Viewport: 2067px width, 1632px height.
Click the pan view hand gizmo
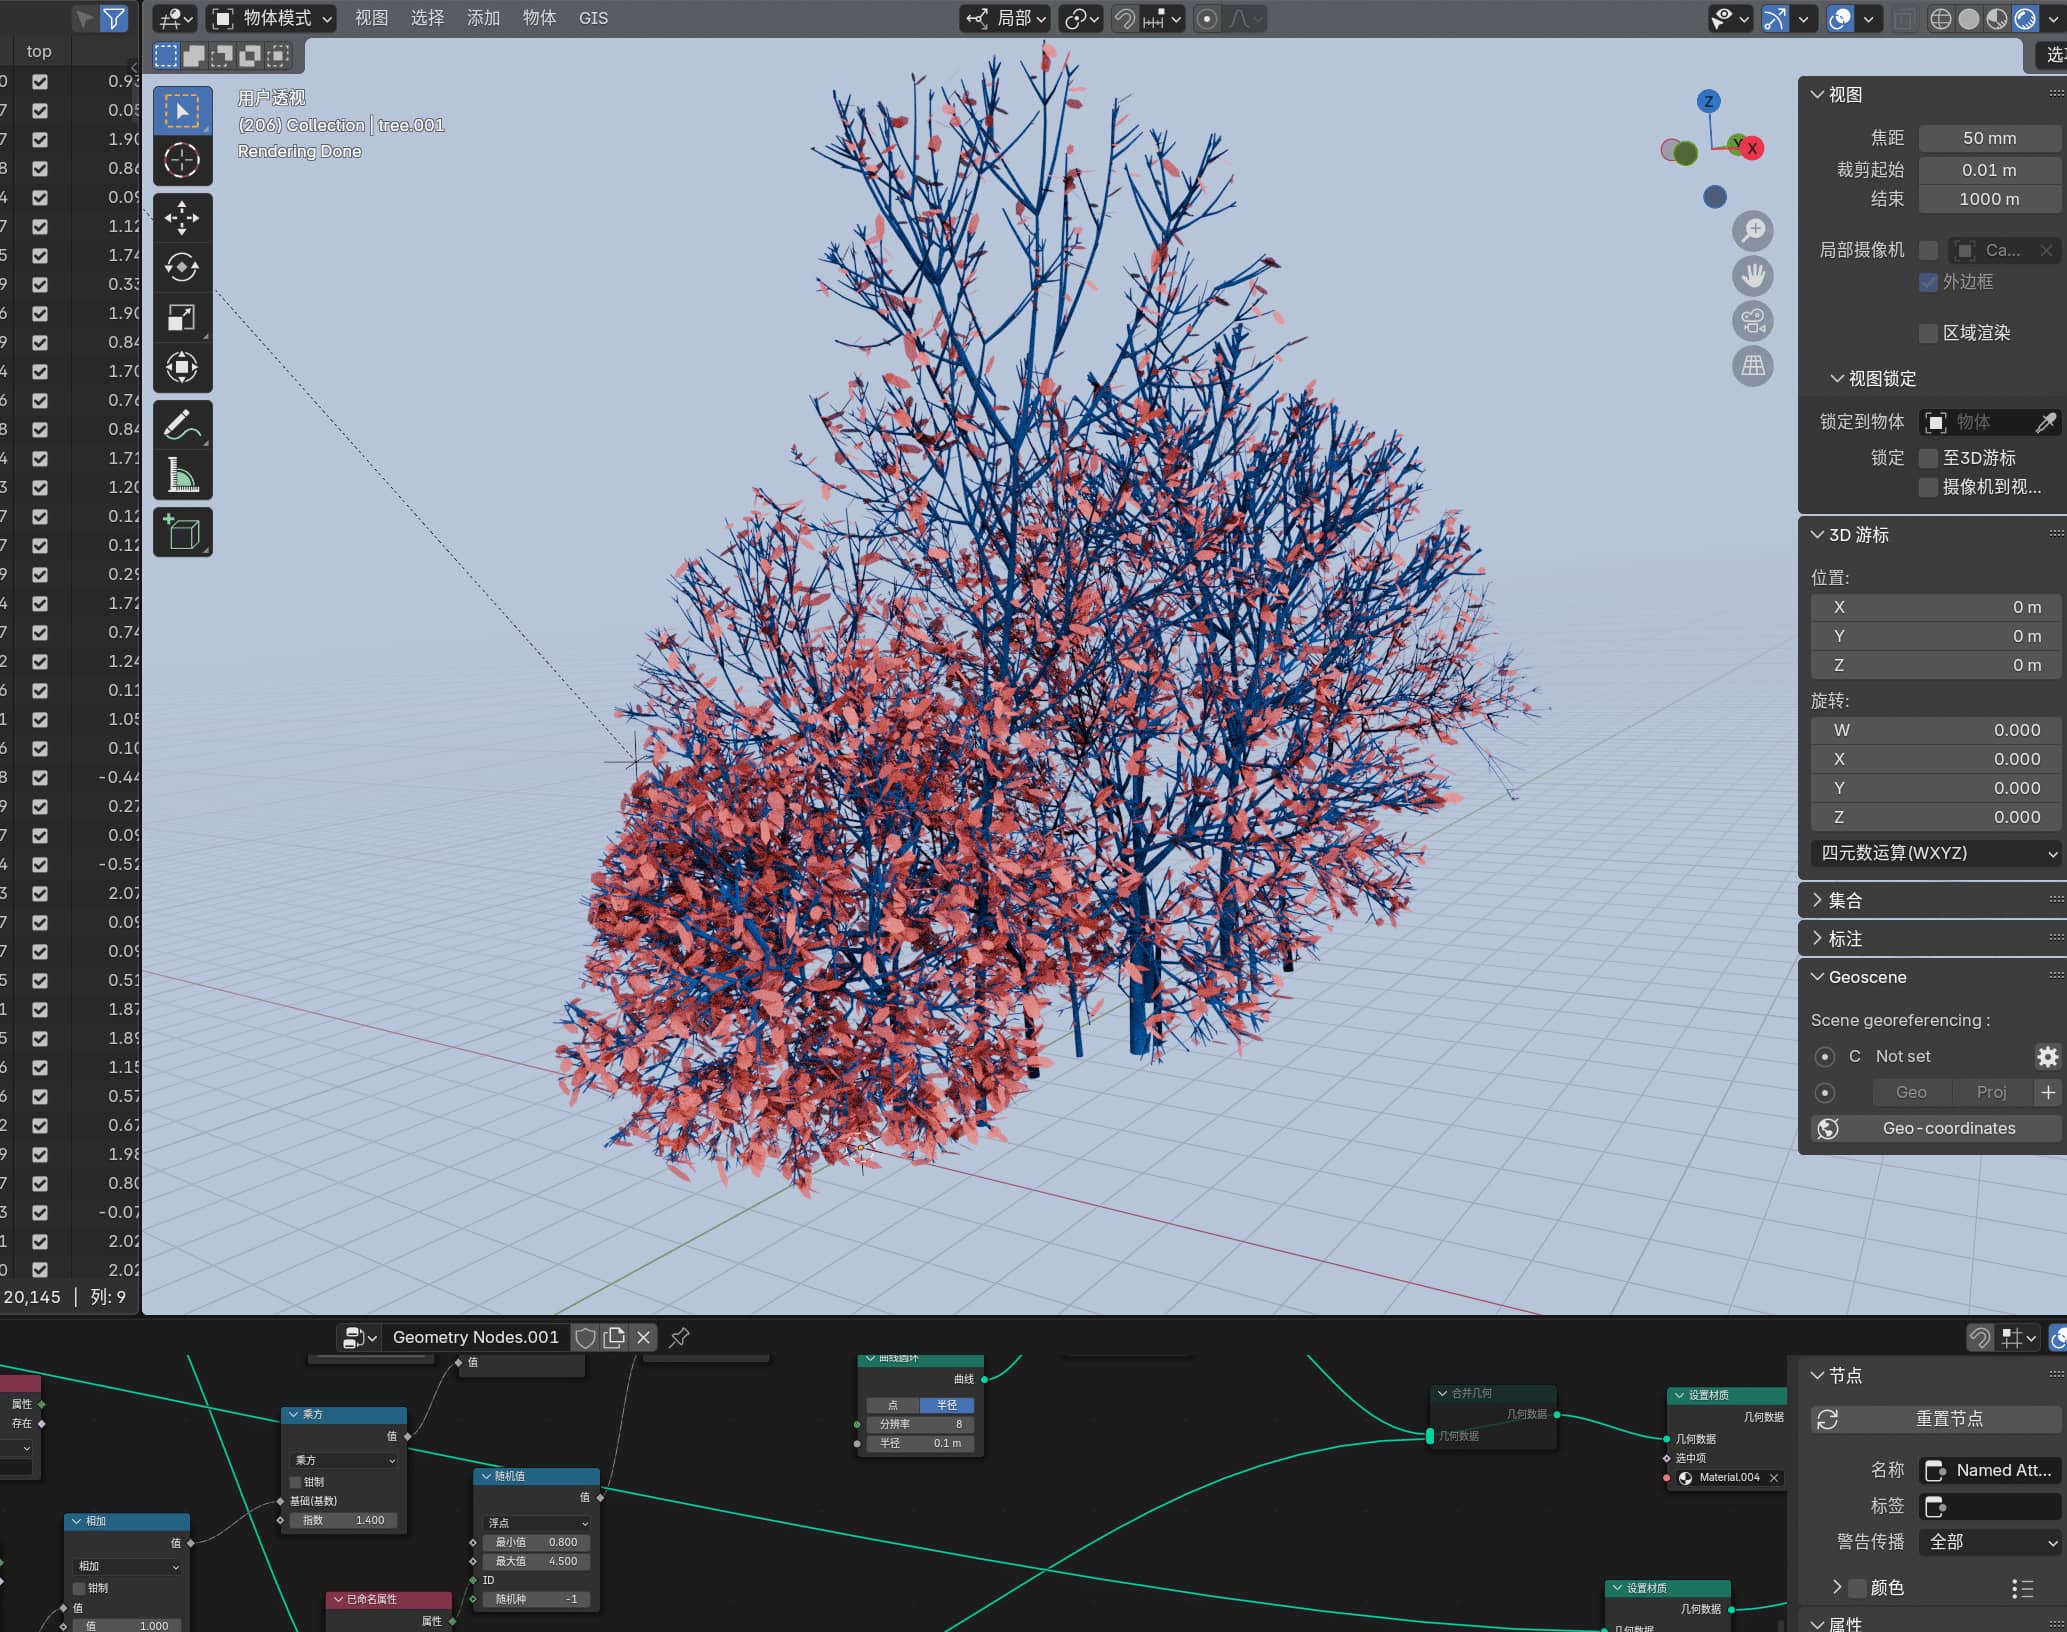click(1753, 276)
